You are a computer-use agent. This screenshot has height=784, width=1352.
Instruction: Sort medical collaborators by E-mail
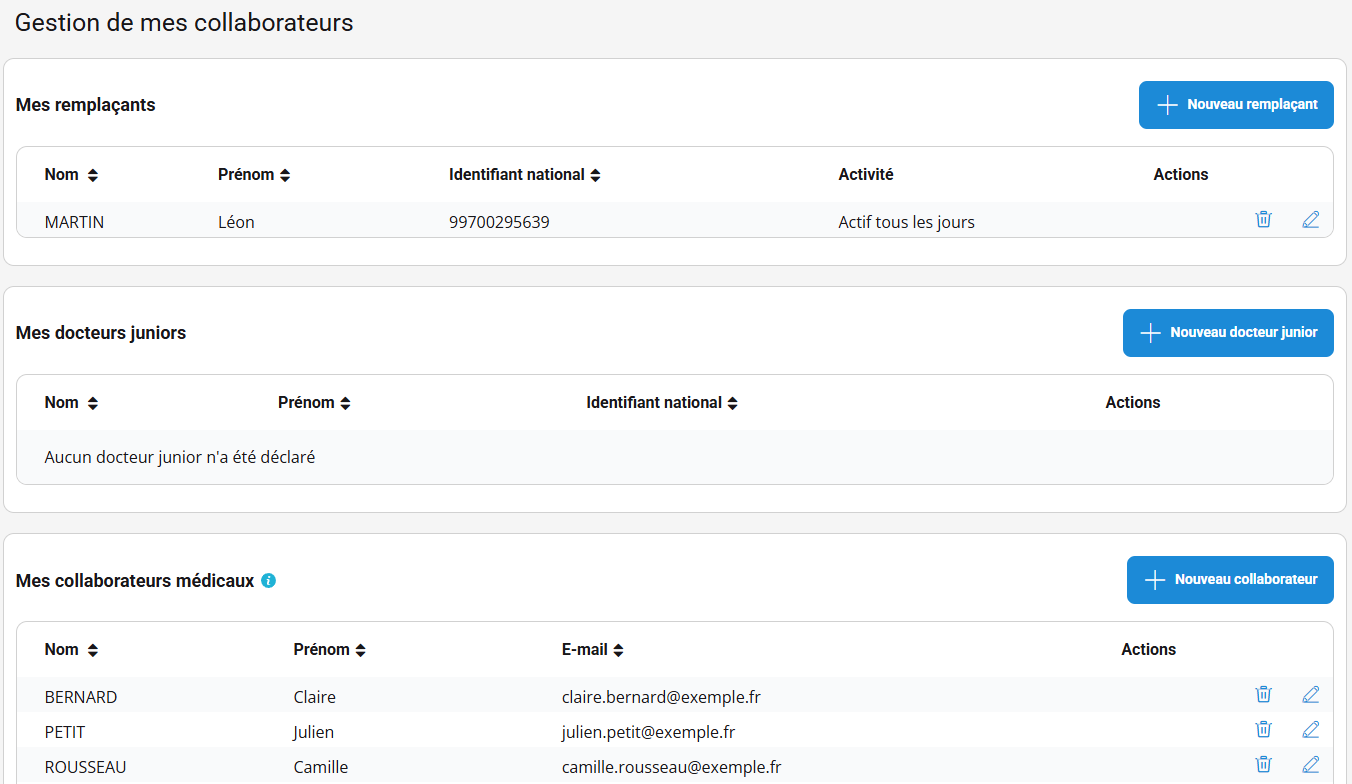point(619,650)
